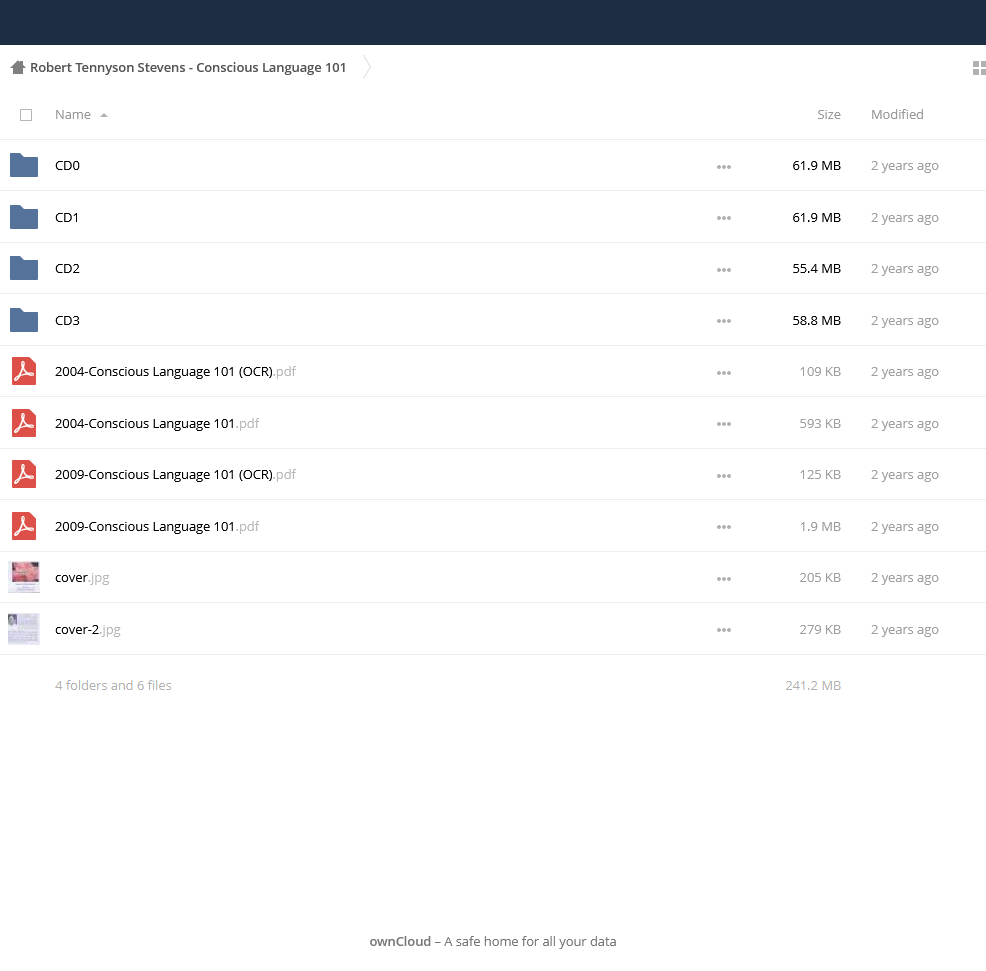
Task: Open more actions for 2009-Conscious Language 101.pdf
Action: click(x=724, y=528)
